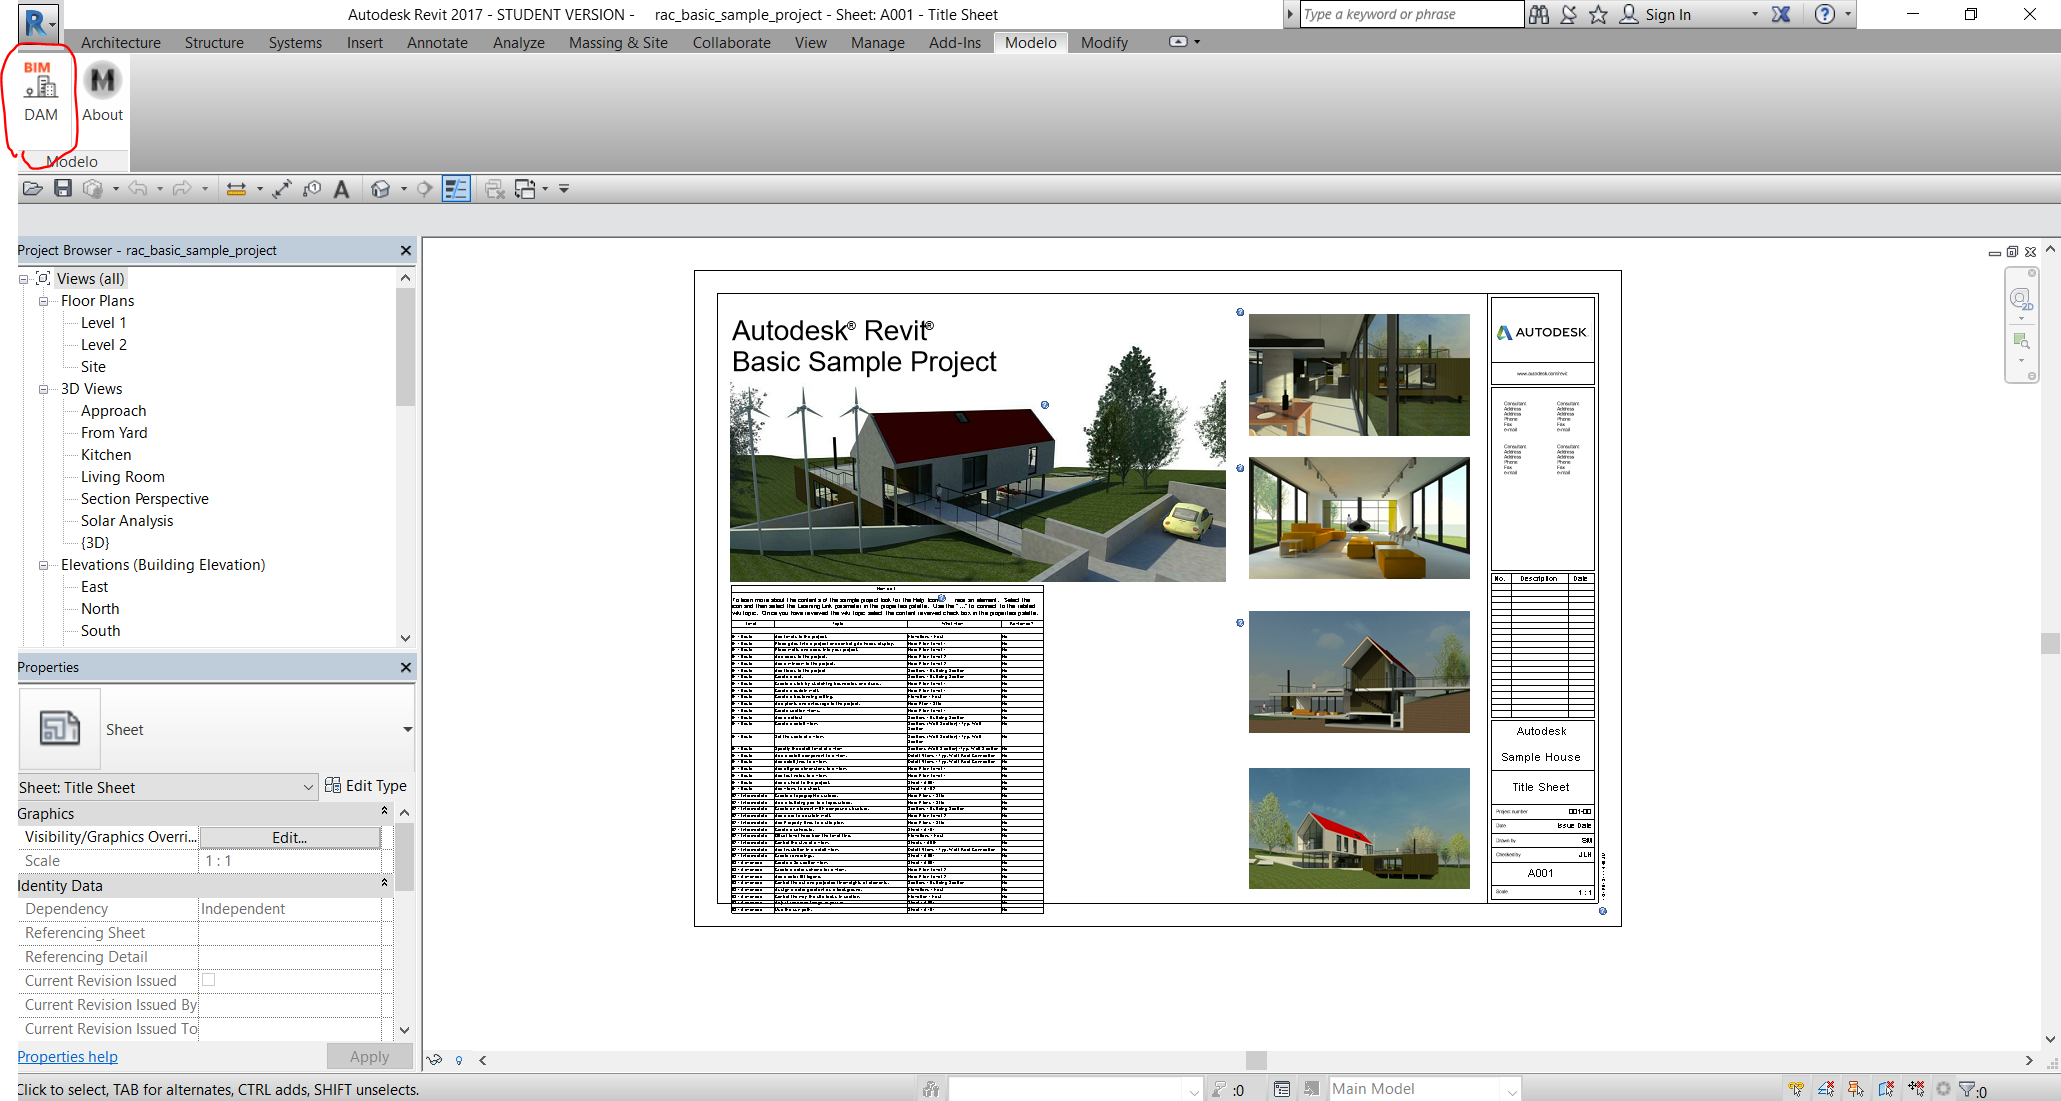The height and width of the screenshot is (1101, 2061).
Task: Open the Add-Ins ribbon tab
Action: click(x=955, y=42)
